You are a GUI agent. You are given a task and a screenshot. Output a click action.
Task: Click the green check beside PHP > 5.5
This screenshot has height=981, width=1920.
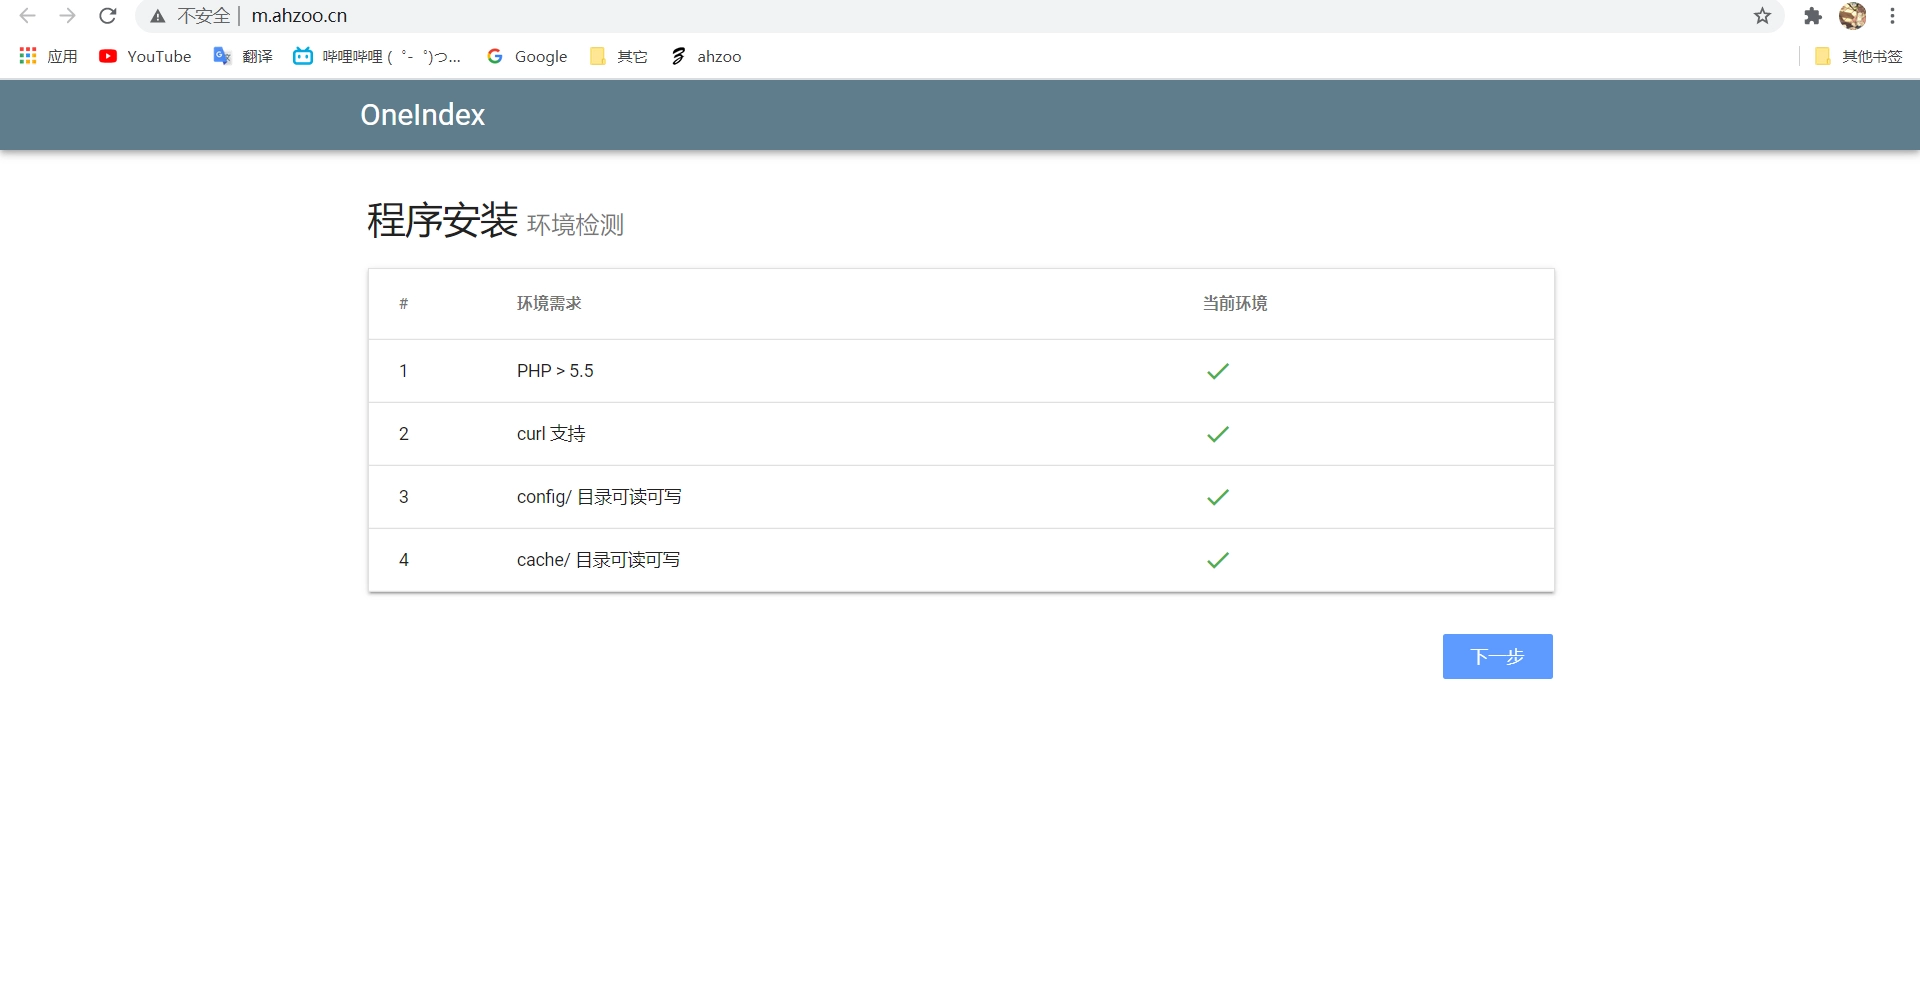pos(1218,371)
